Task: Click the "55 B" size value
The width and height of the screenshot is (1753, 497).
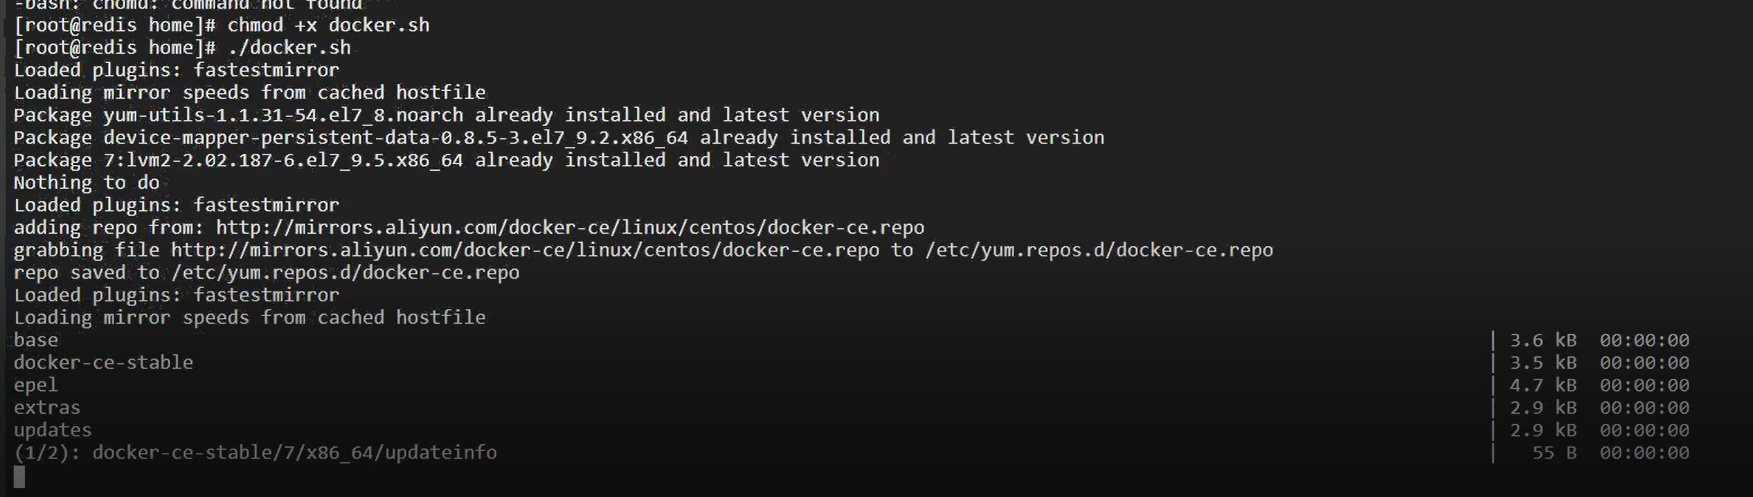Action: pos(1553,452)
